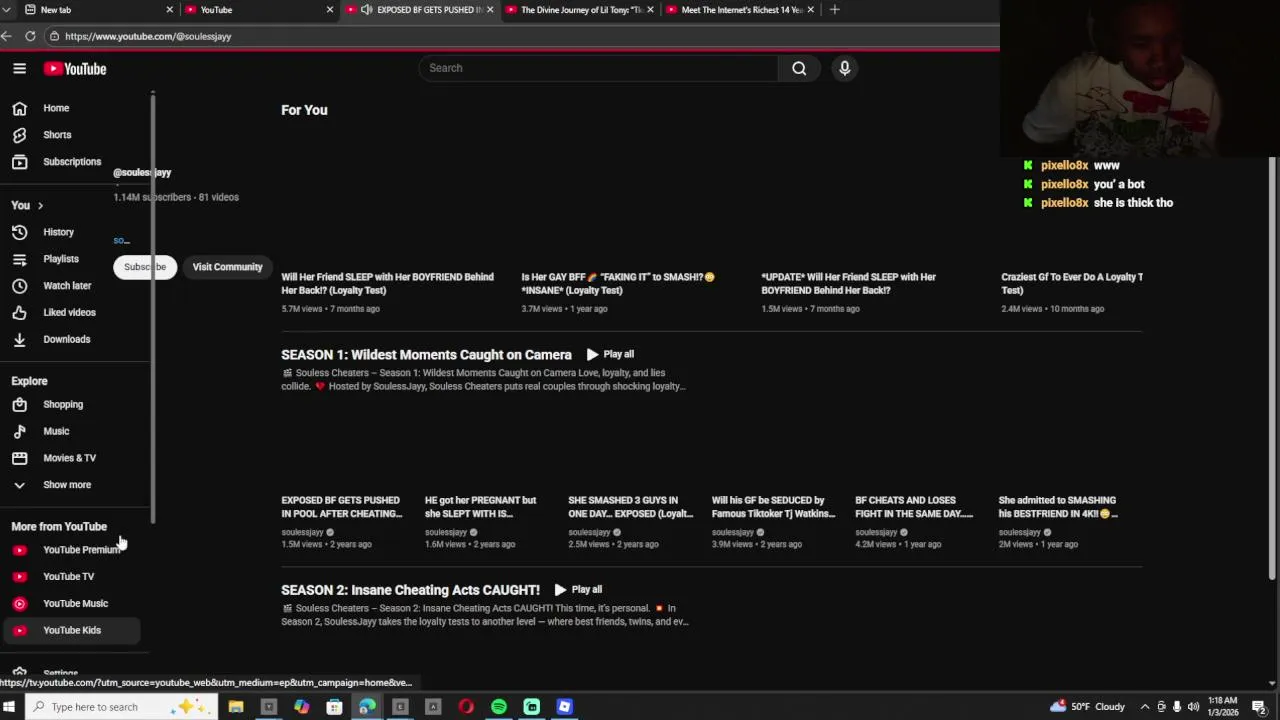Switch to the YouTube browser tab
The width and height of the screenshot is (1280, 720).
pos(258,10)
